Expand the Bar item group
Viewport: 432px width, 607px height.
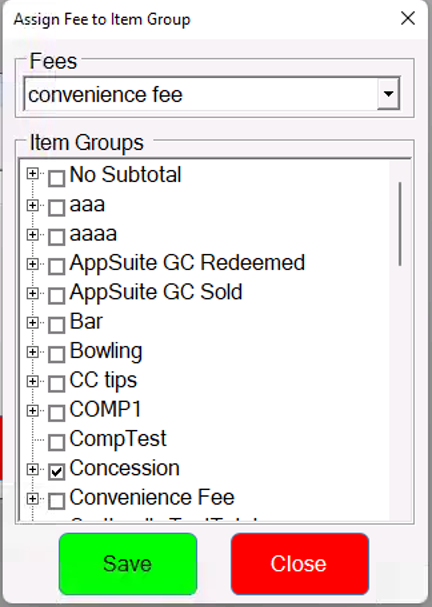click(33, 322)
